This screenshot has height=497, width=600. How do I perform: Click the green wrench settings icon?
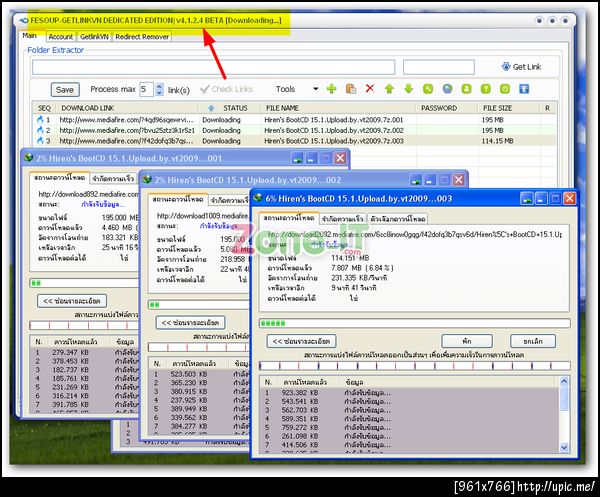[x=428, y=89]
